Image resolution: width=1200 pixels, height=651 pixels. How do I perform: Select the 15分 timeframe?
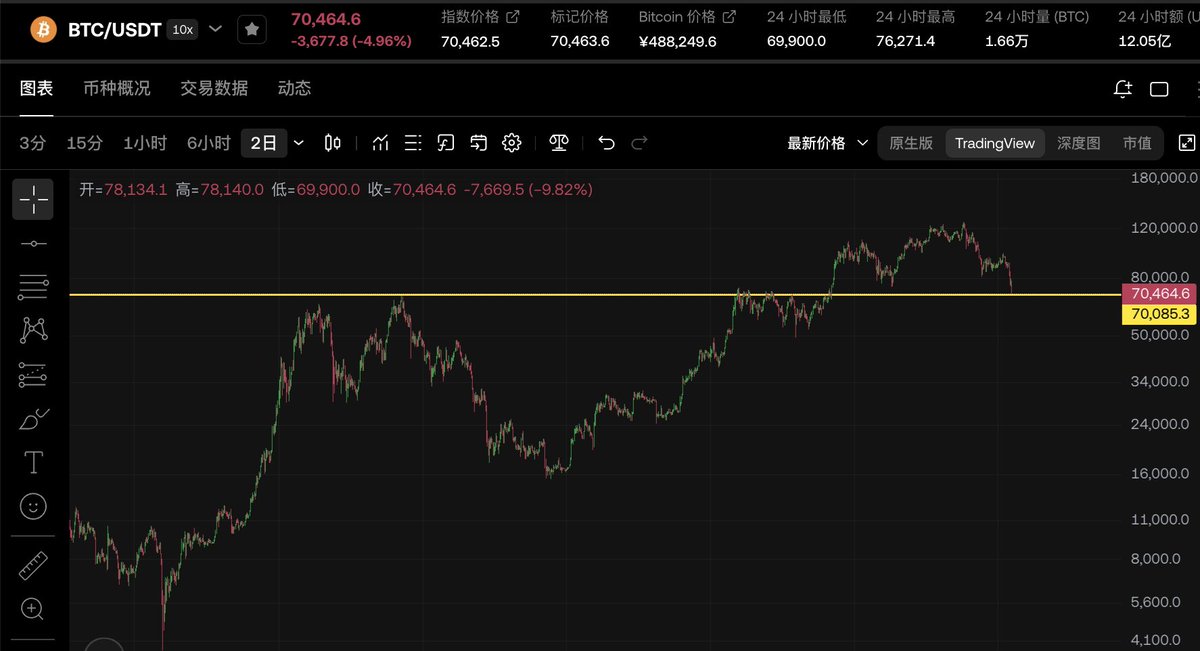pyautogui.click(x=85, y=143)
